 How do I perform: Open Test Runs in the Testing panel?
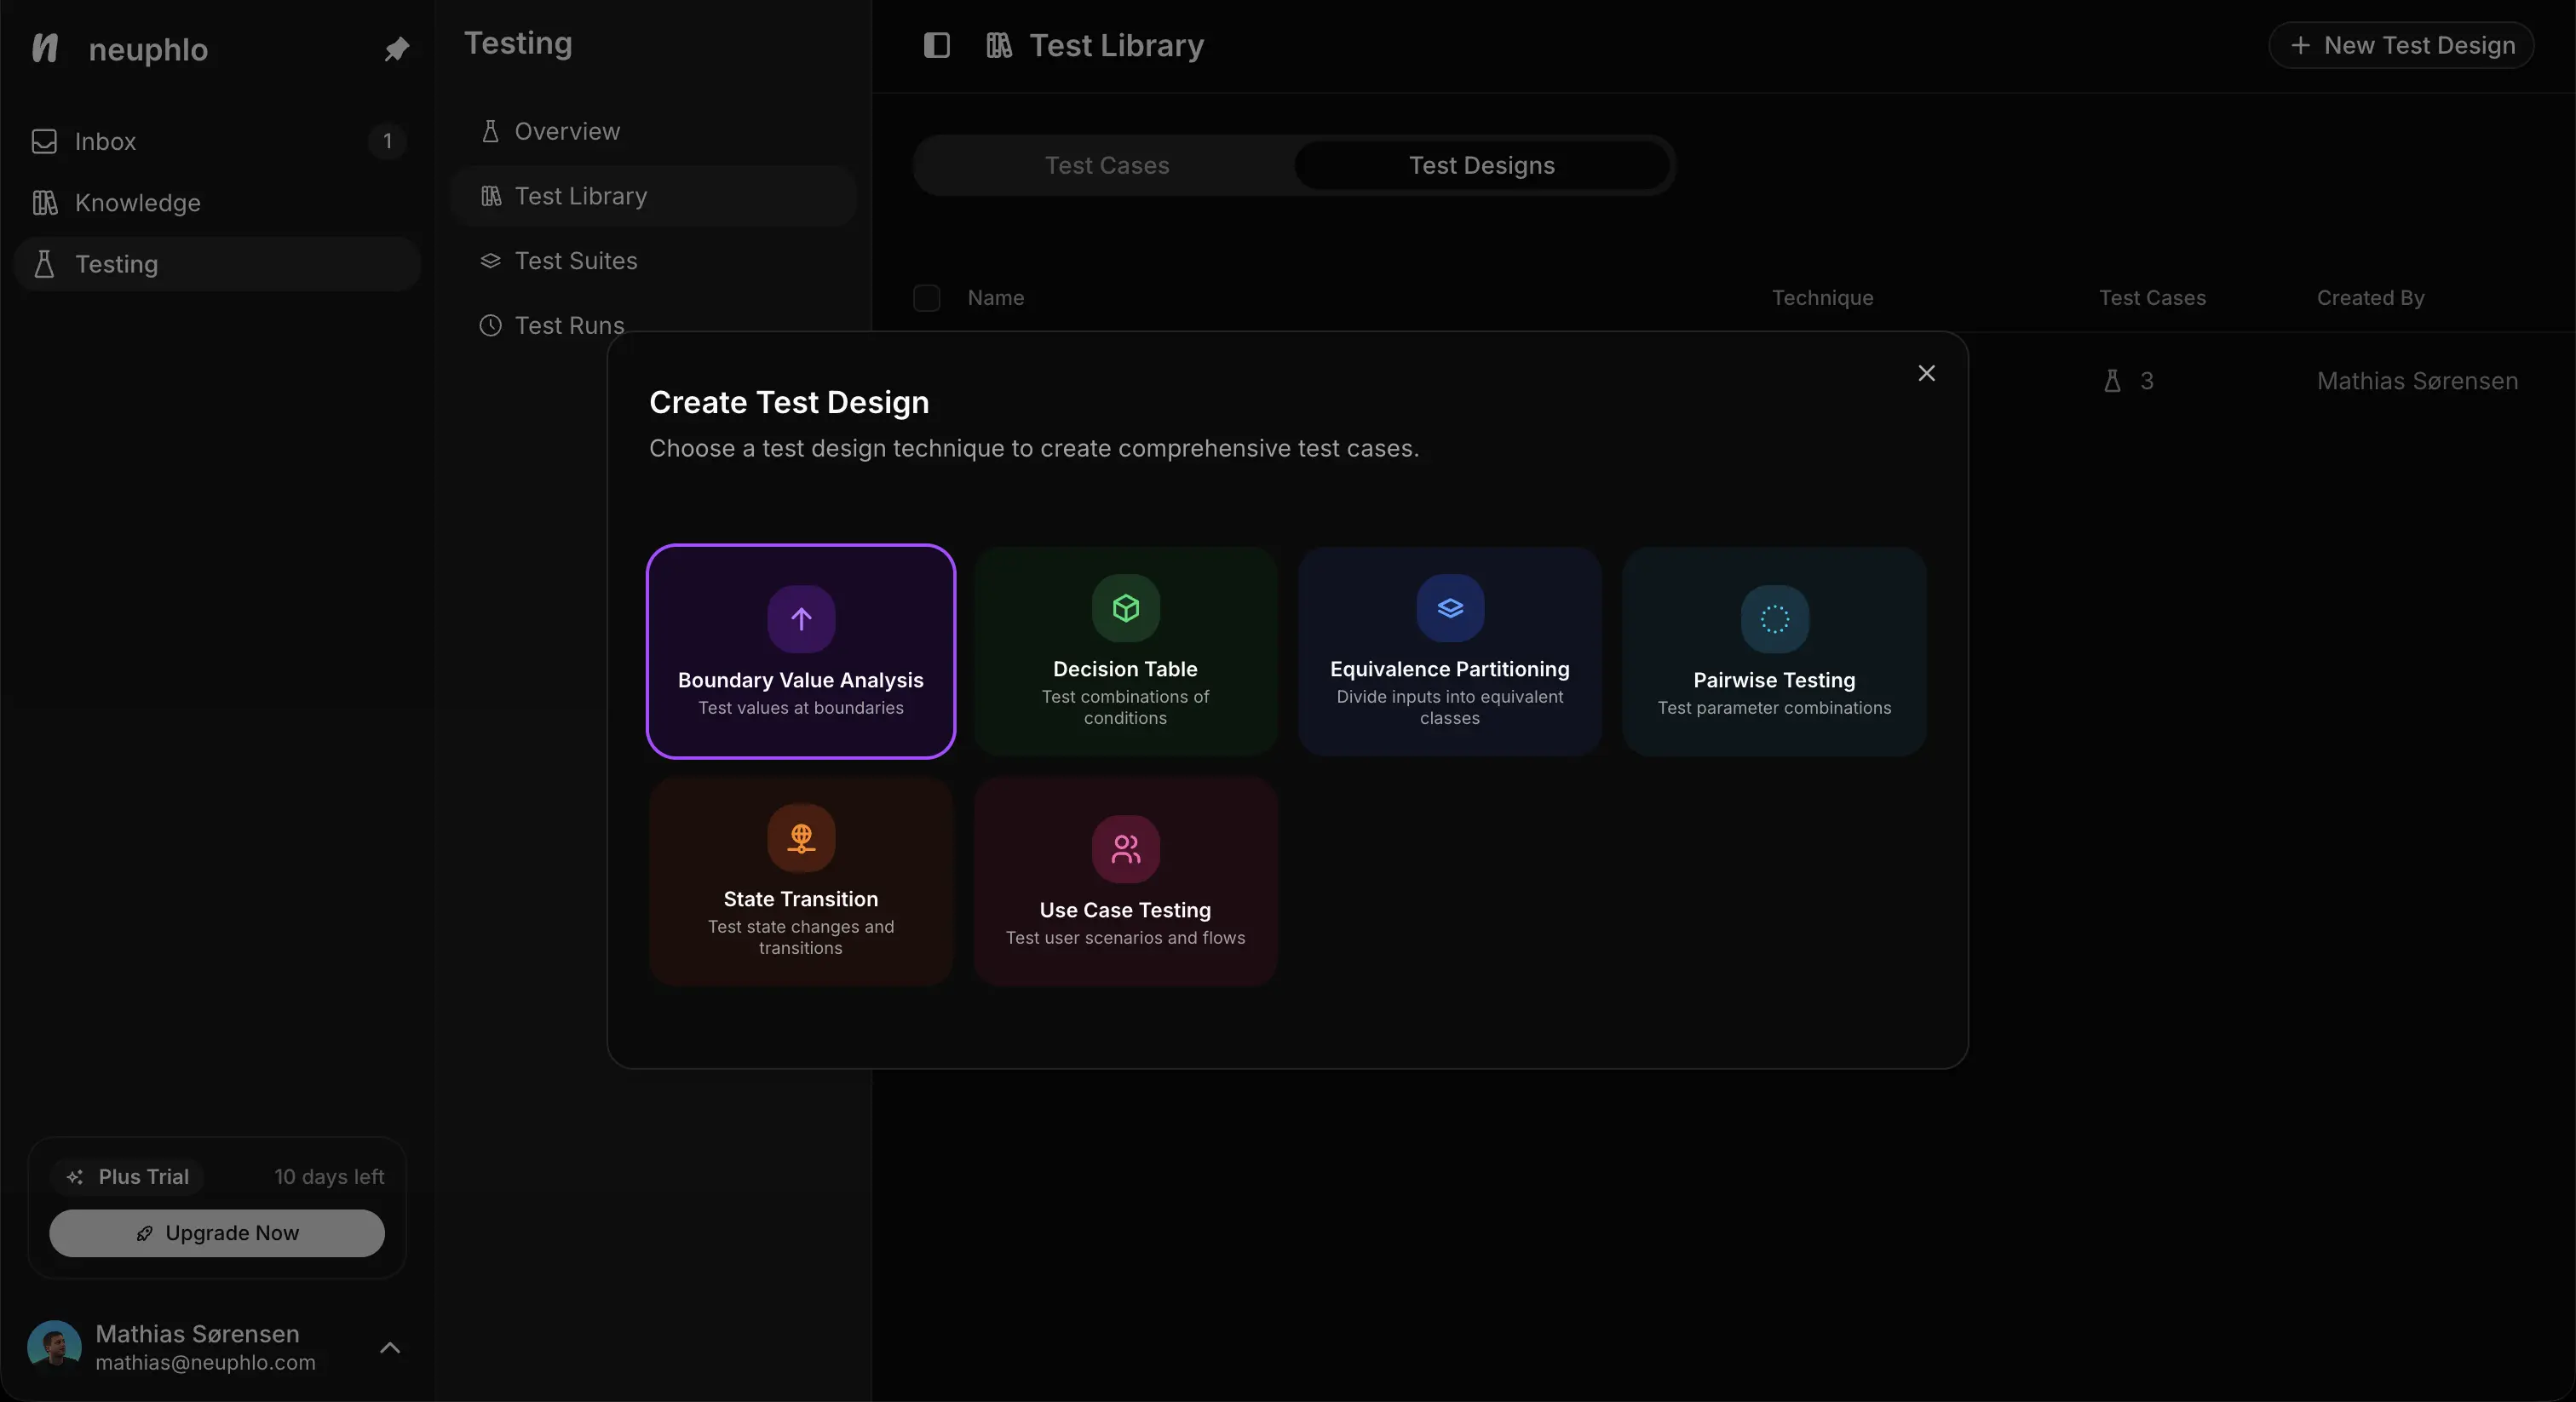tap(569, 325)
